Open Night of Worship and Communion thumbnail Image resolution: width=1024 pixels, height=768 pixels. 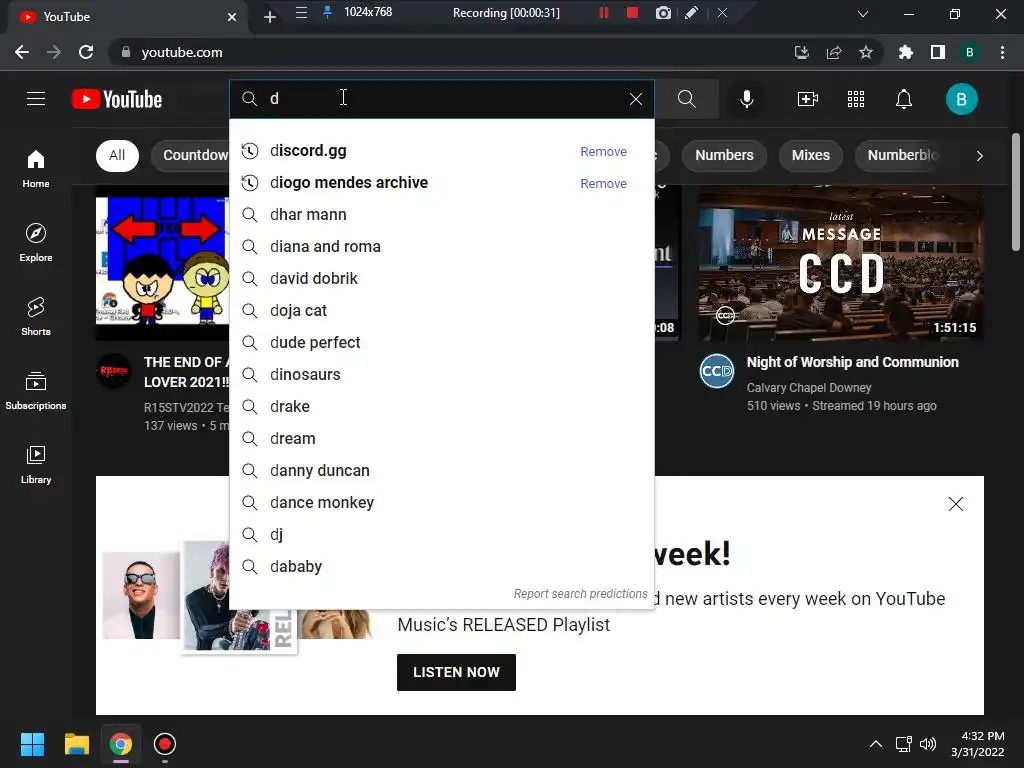tap(841, 263)
